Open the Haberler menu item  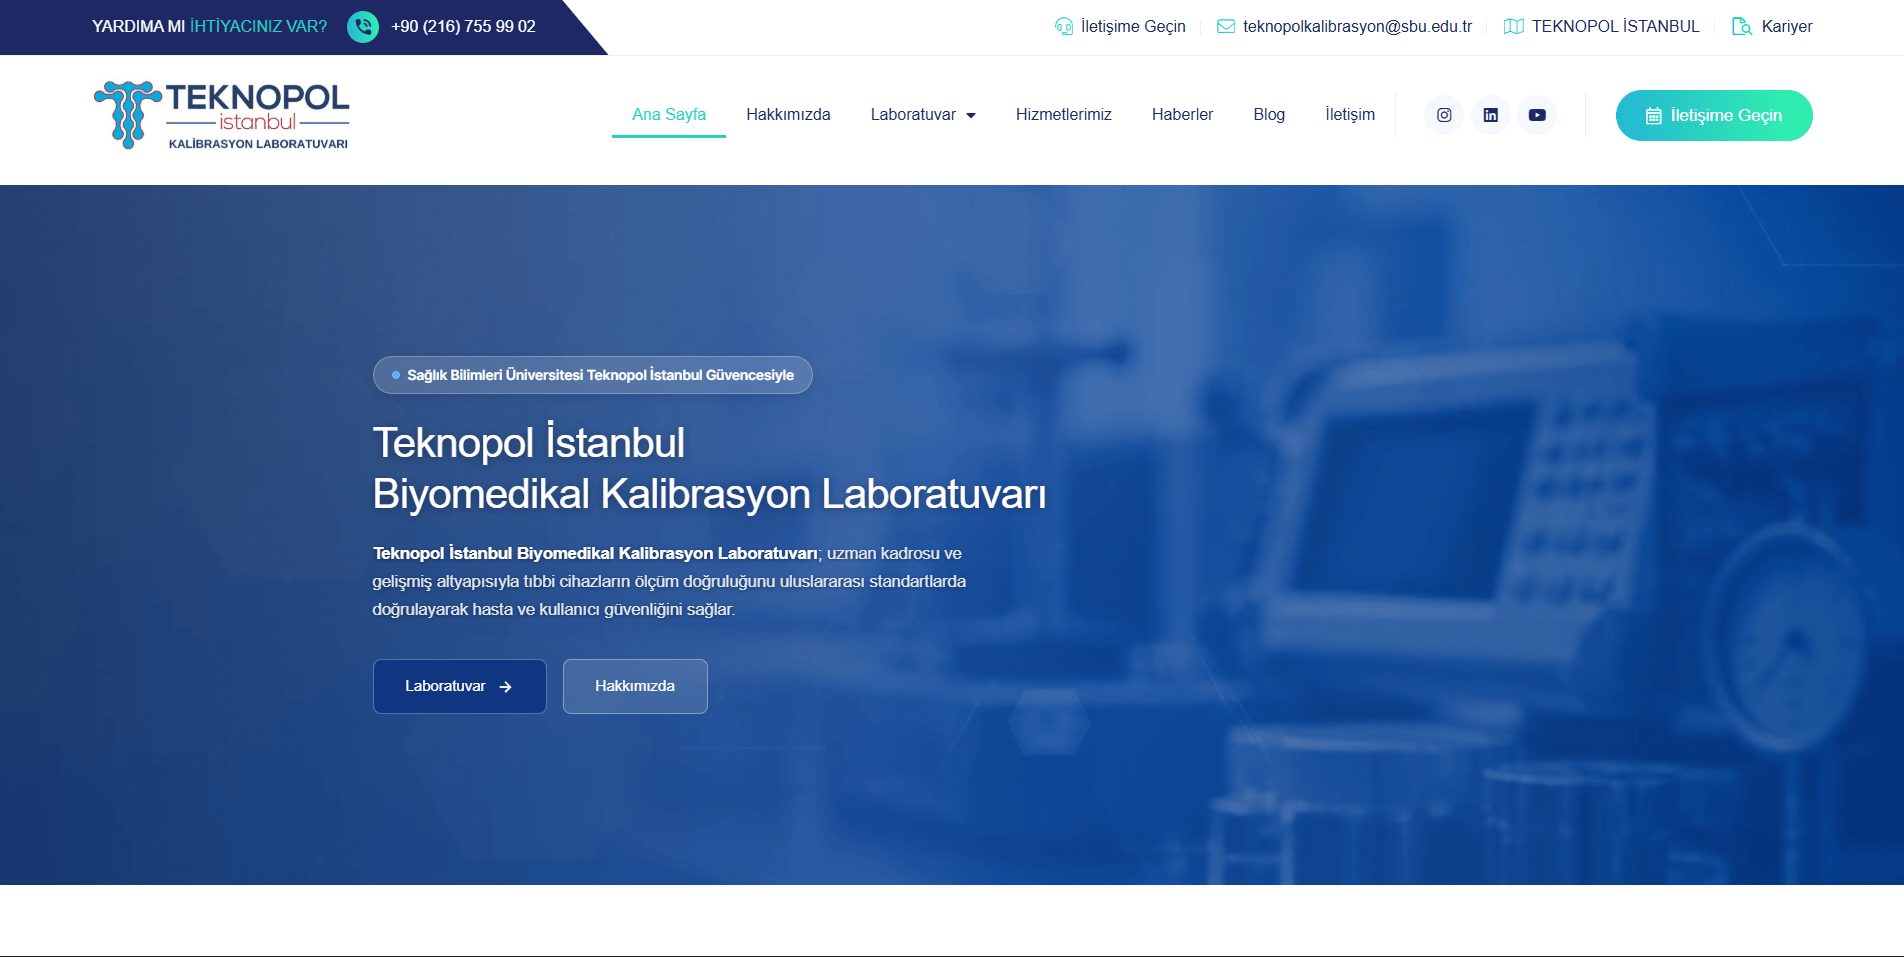(x=1182, y=114)
